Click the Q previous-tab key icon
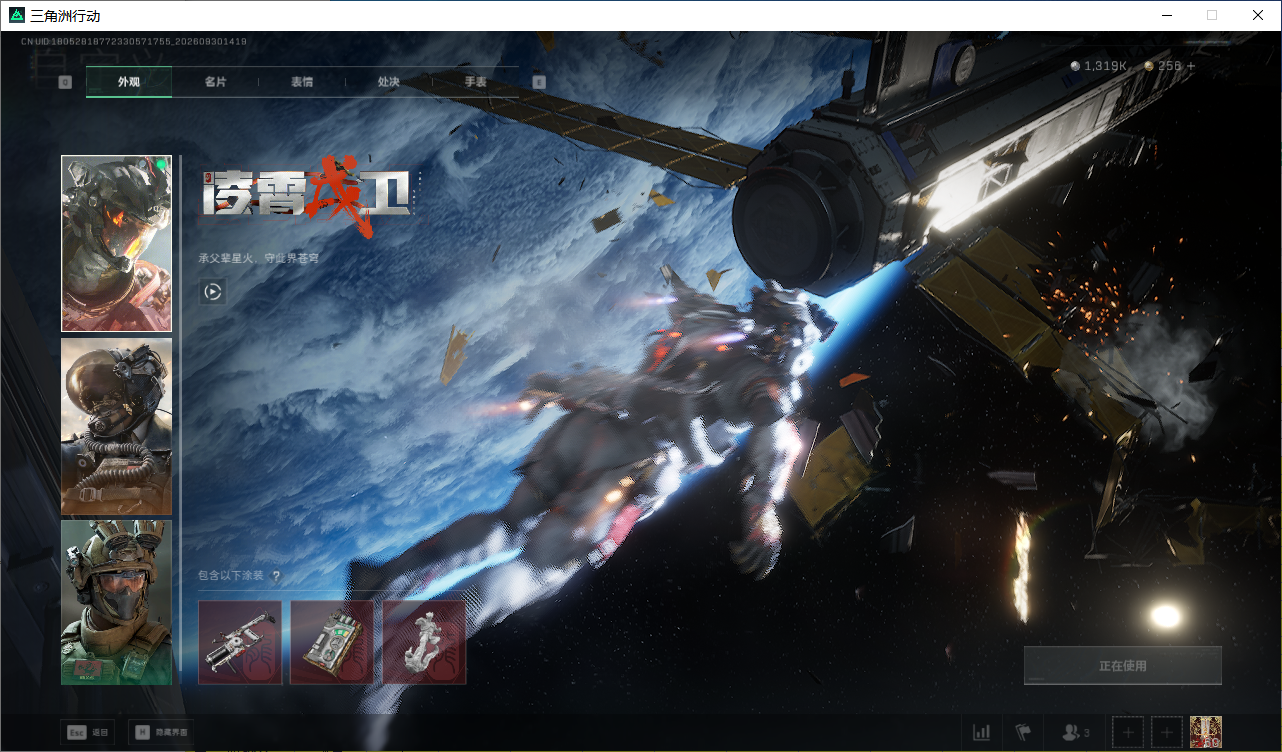This screenshot has width=1282, height=752. point(65,82)
